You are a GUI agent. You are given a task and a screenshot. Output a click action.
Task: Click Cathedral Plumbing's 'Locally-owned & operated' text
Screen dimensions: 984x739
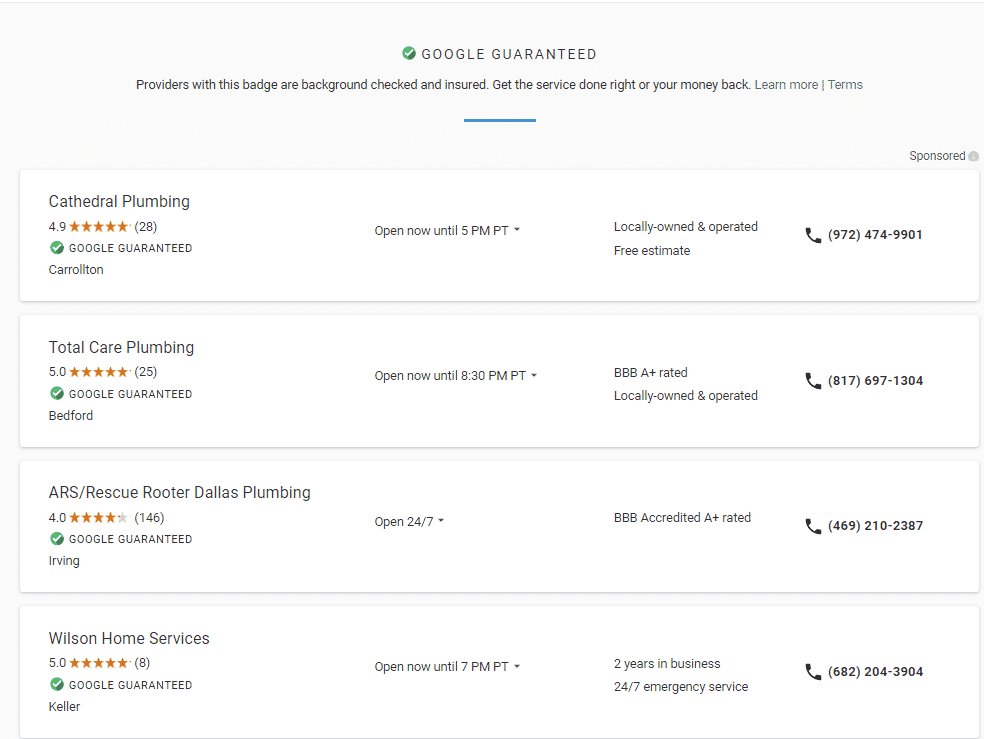[685, 227]
